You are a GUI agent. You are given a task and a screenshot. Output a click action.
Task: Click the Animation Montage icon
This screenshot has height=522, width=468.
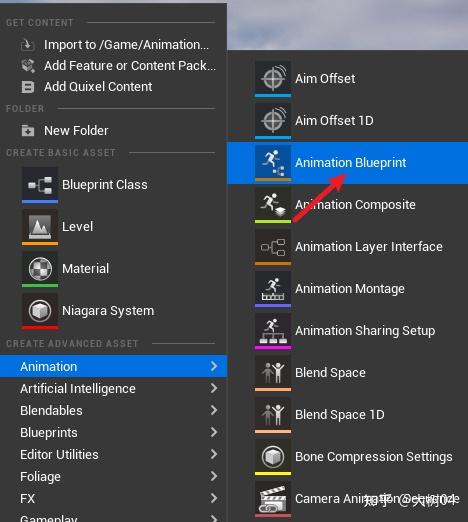(273, 289)
